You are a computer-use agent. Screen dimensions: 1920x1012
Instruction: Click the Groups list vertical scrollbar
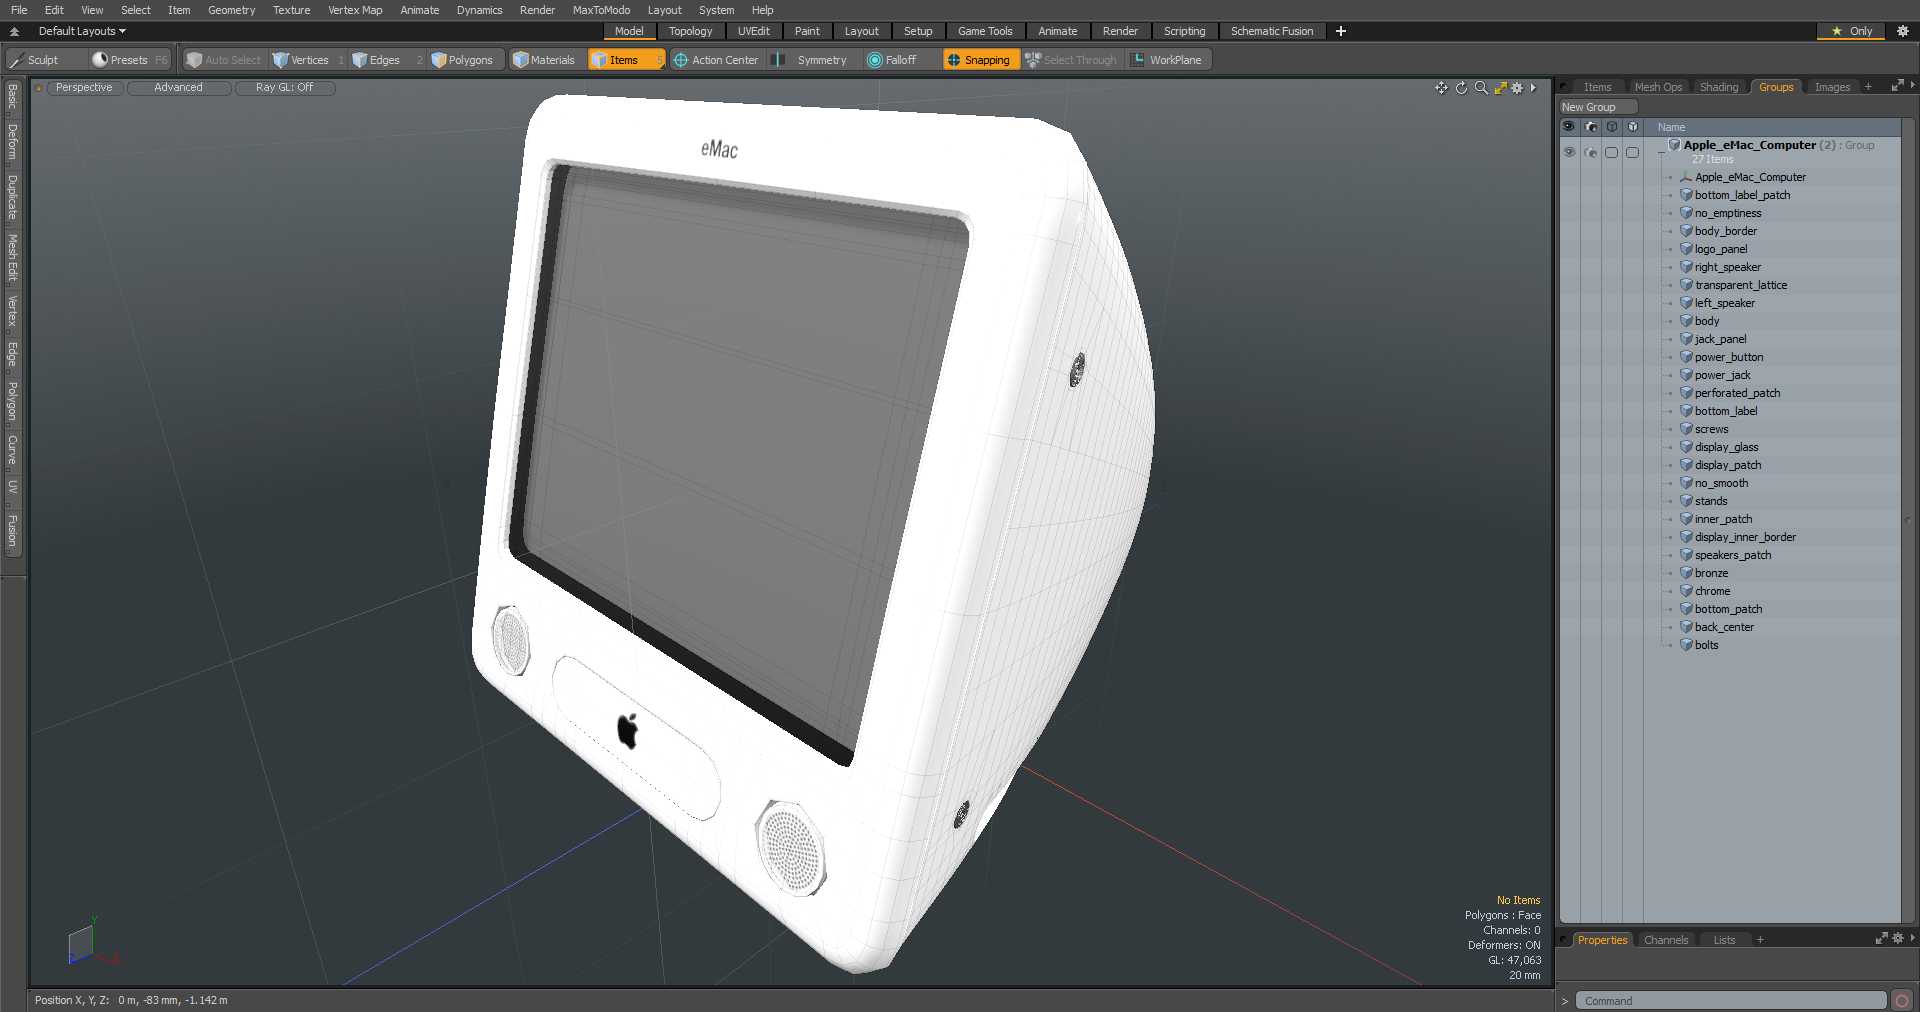point(1909,520)
